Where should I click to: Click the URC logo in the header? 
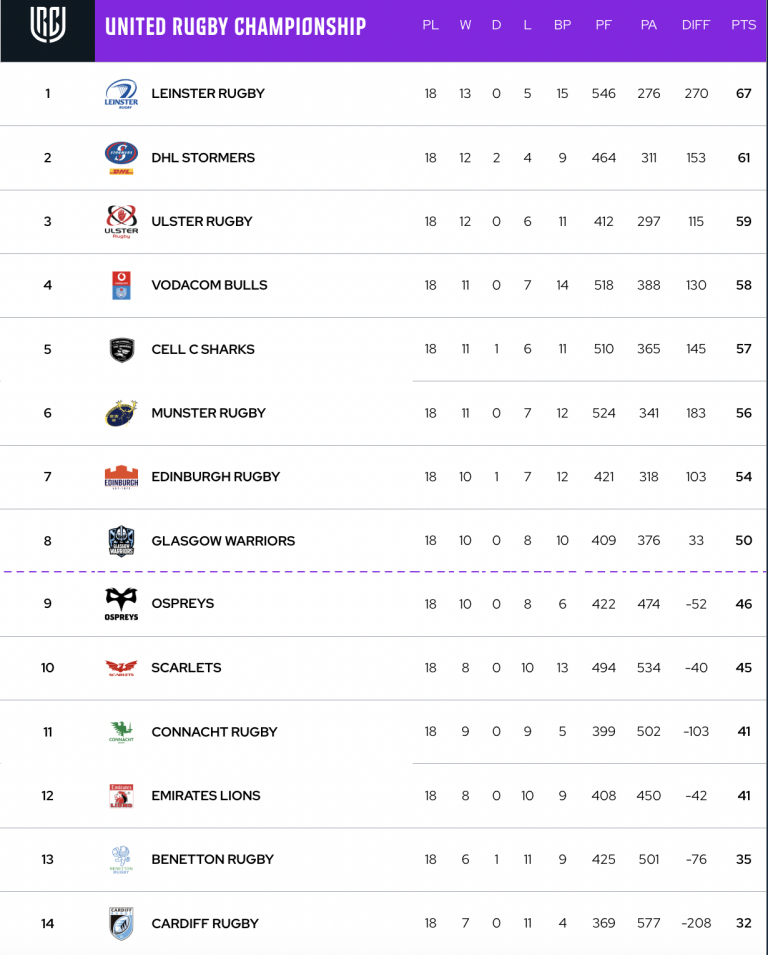pos(48,25)
